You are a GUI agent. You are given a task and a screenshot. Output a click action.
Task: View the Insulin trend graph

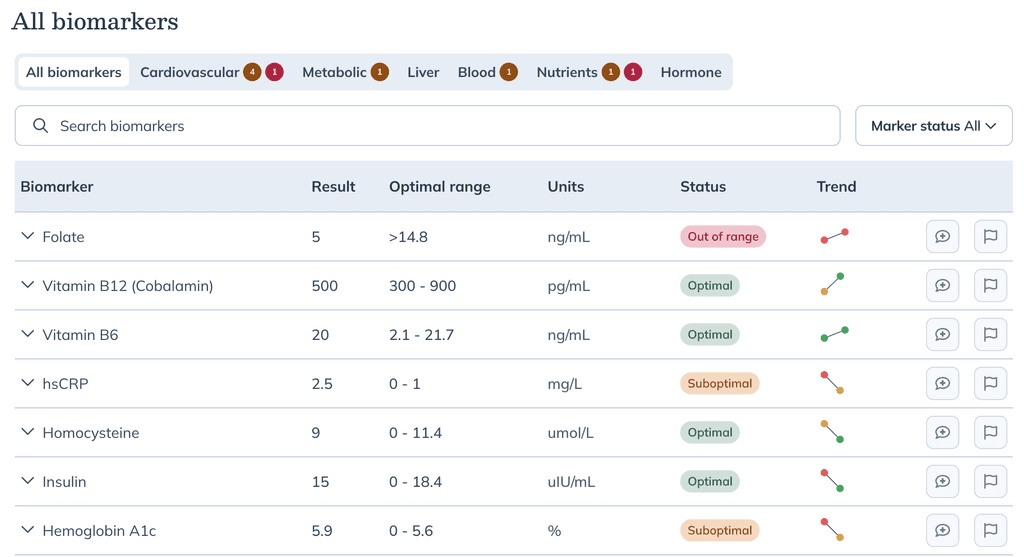(833, 481)
